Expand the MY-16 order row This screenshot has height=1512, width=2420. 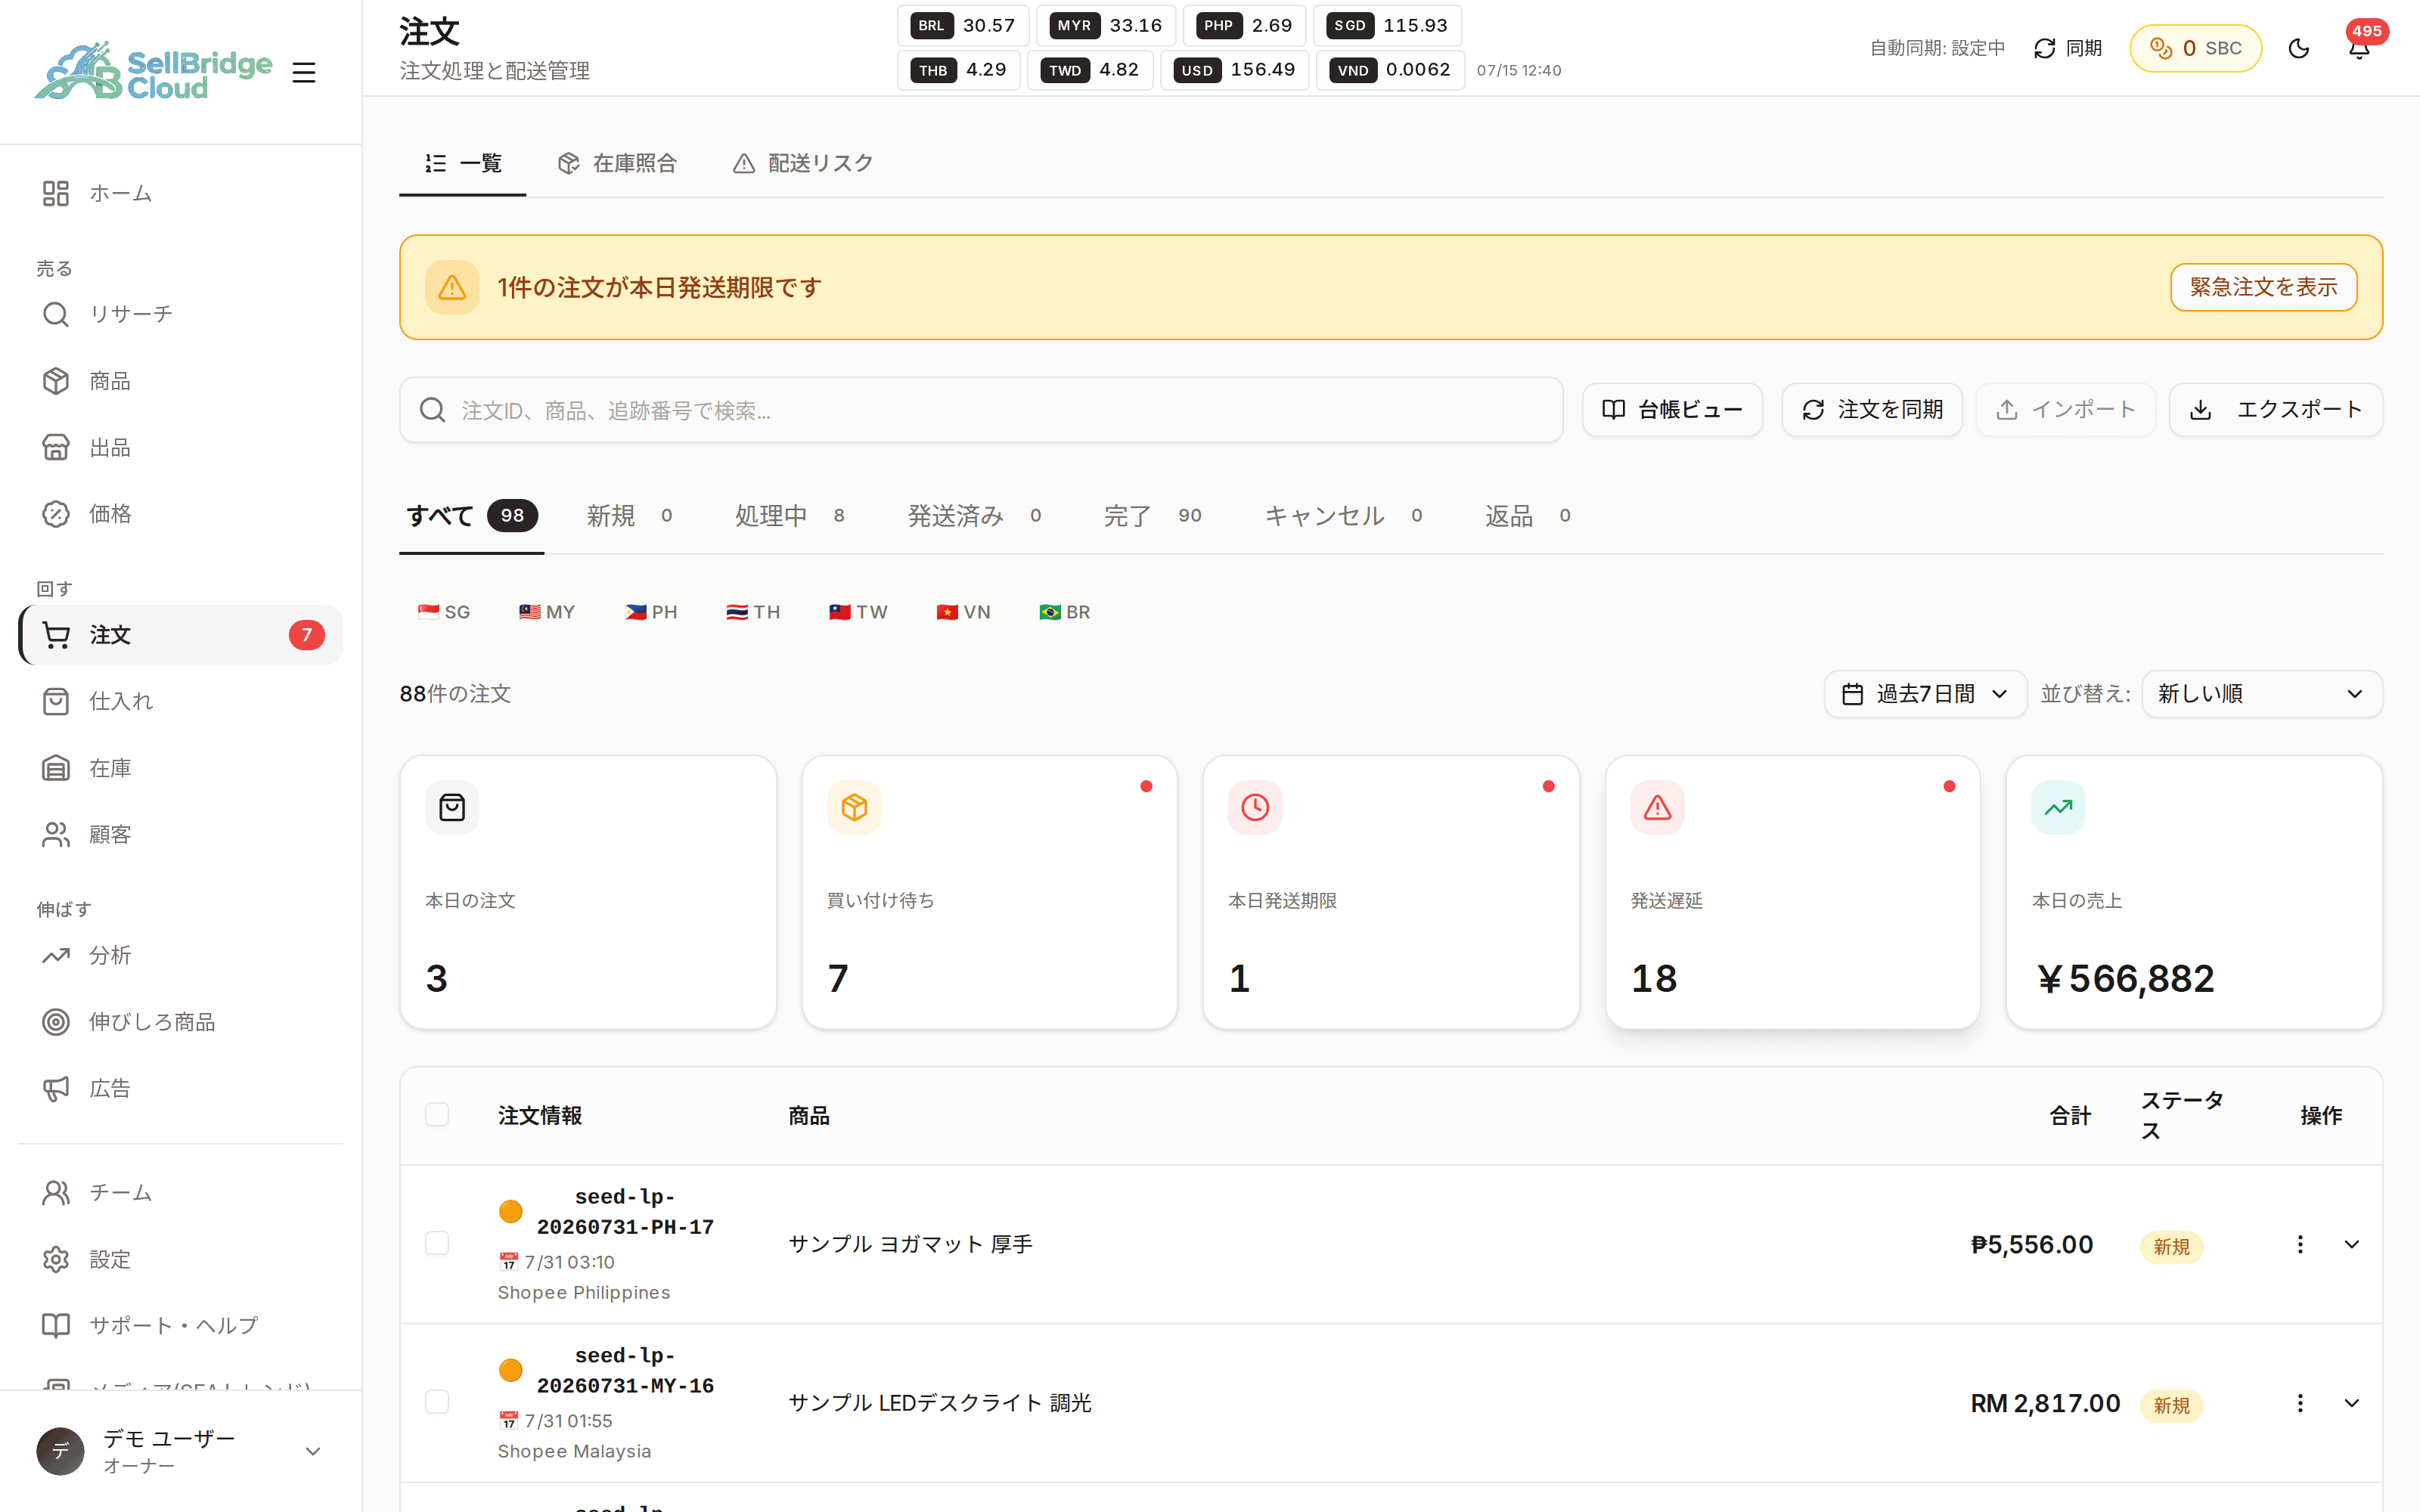pos(2352,1403)
